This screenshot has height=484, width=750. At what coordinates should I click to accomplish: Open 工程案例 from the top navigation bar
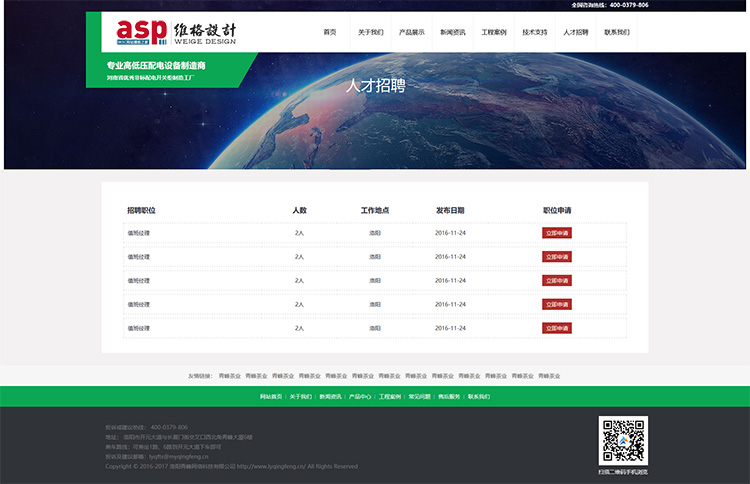pyautogui.click(x=494, y=32)
